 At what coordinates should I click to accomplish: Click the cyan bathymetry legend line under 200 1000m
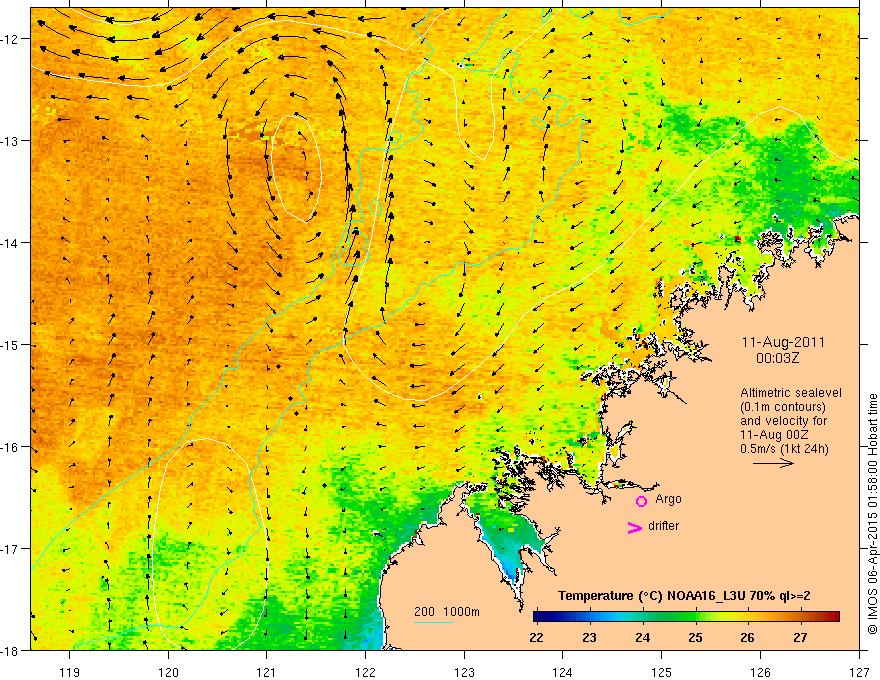(434, 622)
